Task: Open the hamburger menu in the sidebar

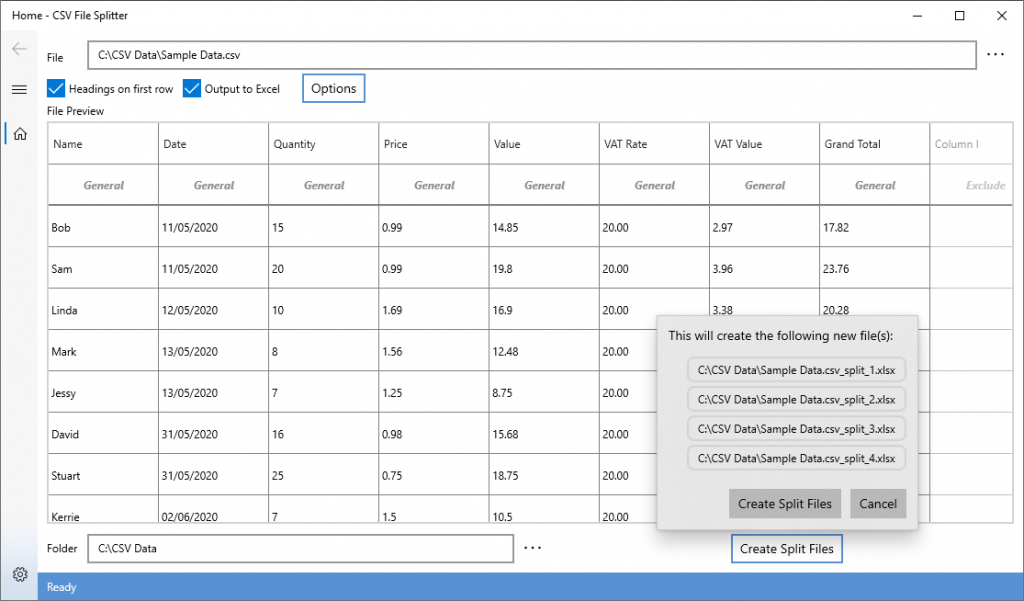Action: click(x=19, y=89)
